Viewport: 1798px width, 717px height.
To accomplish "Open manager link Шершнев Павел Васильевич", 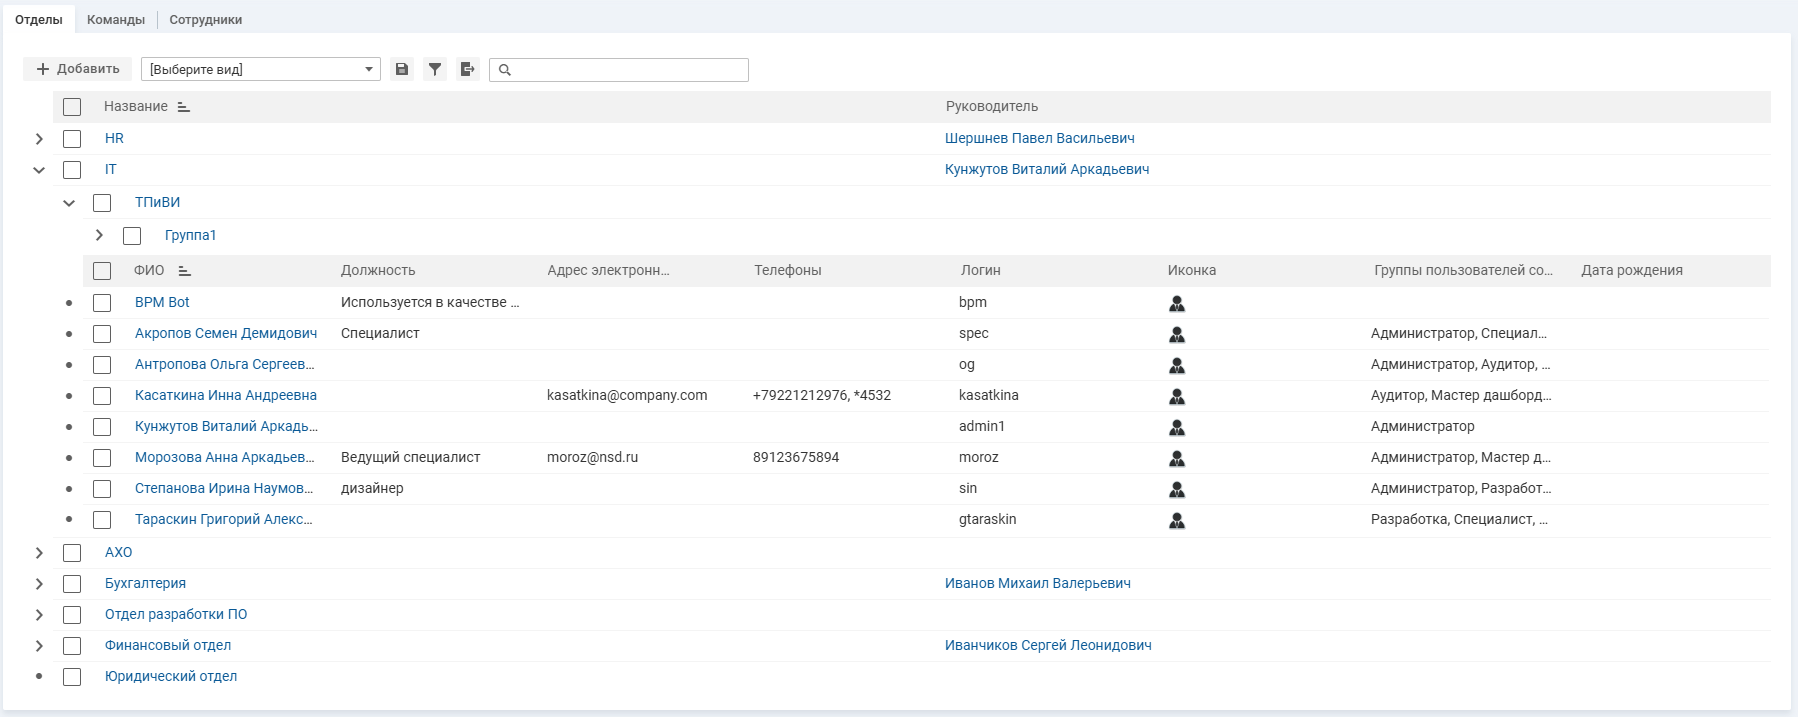I will [x=1039, y=139].
